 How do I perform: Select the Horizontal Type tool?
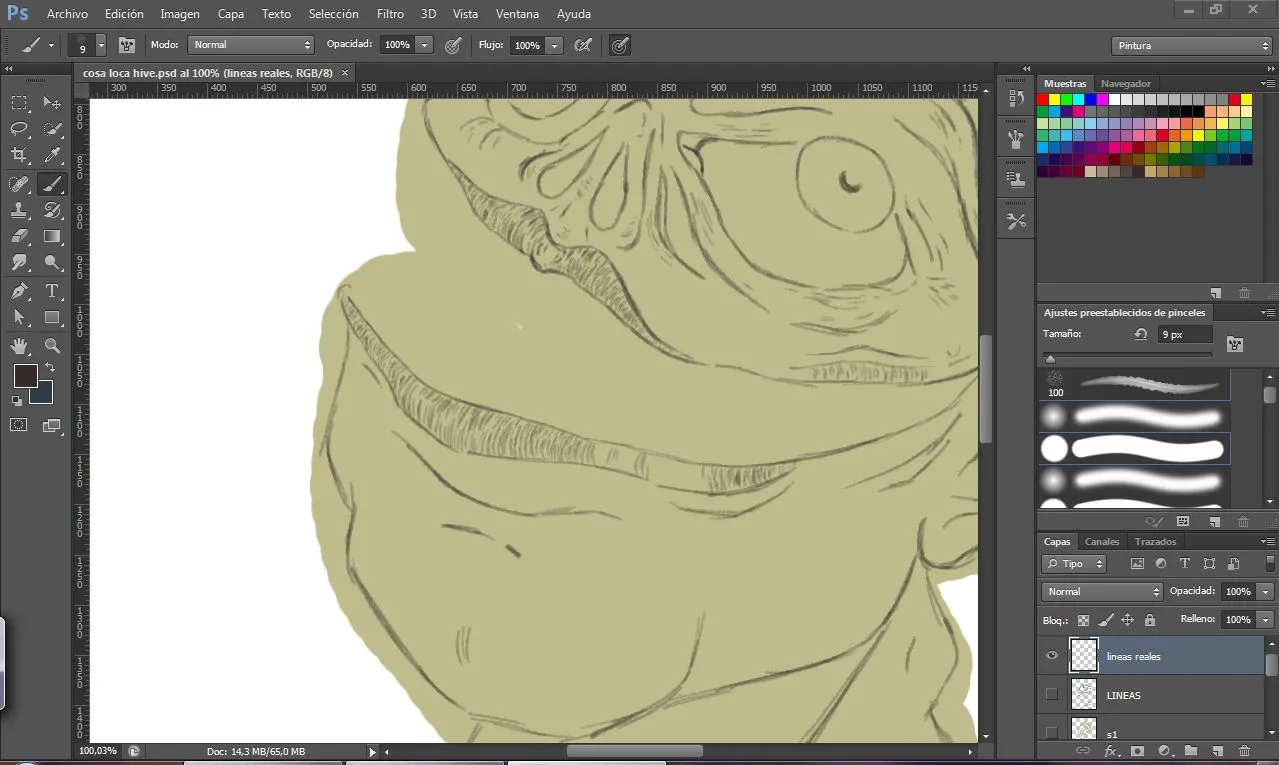52,291
